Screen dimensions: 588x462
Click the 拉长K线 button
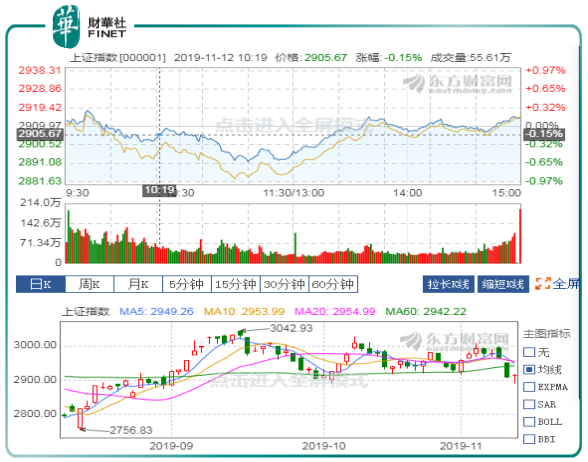(x=448, y=284)
